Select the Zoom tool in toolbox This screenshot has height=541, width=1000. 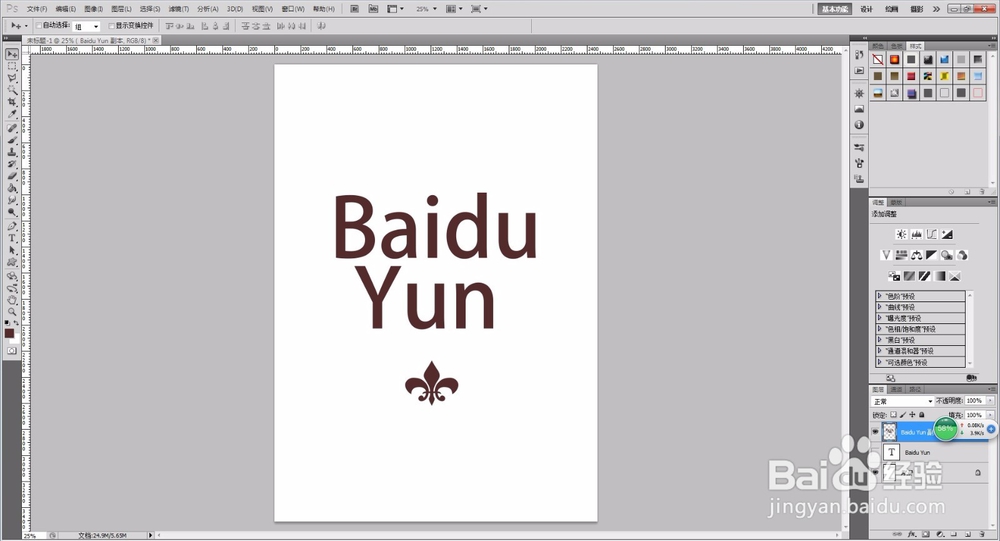coord(12,312)
